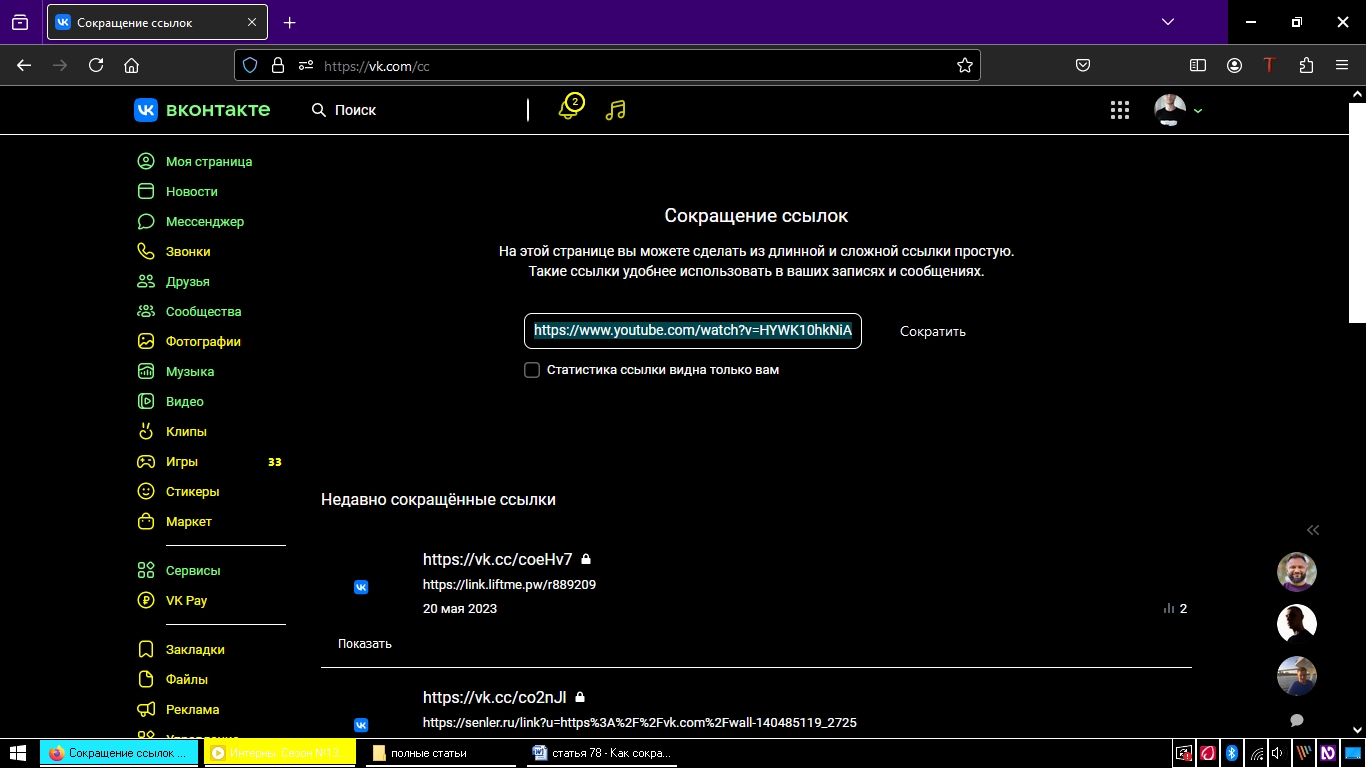Click the Музыка sidebar icon
The width and height of the screenshot is (1366, 768).
click(146, 371)
